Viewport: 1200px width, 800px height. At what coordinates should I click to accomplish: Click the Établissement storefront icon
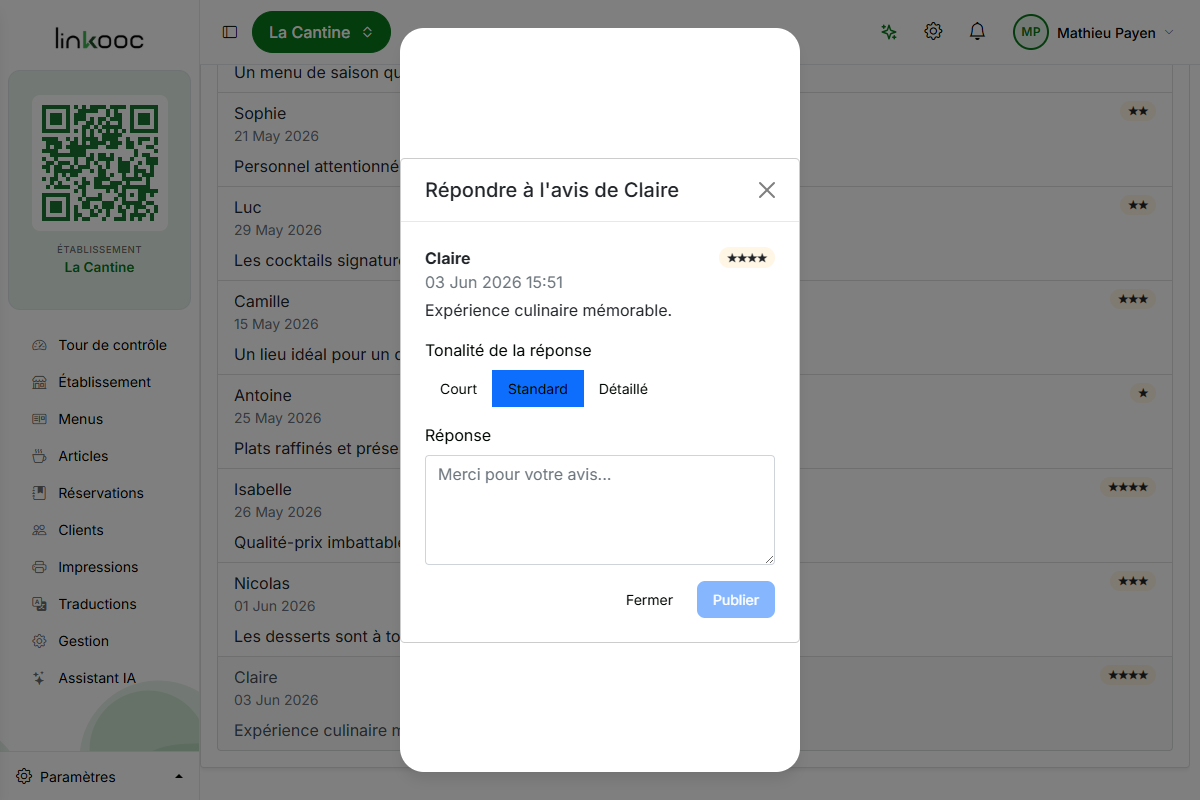(39, 382)
